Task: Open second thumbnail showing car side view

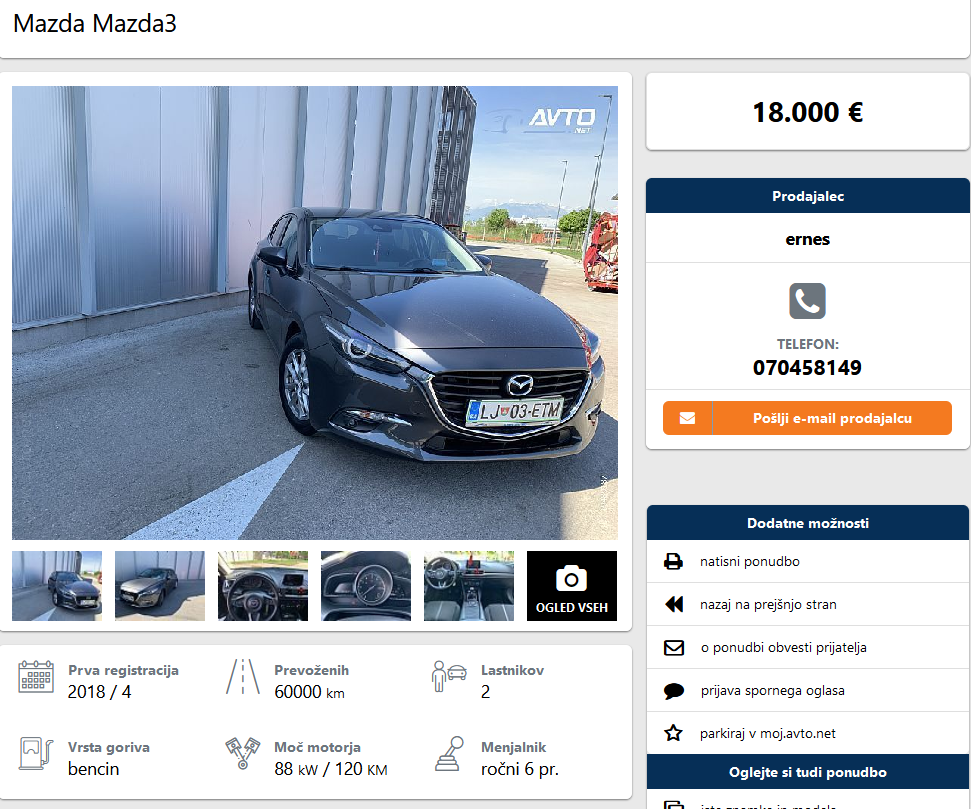Action: coord(160,586)
